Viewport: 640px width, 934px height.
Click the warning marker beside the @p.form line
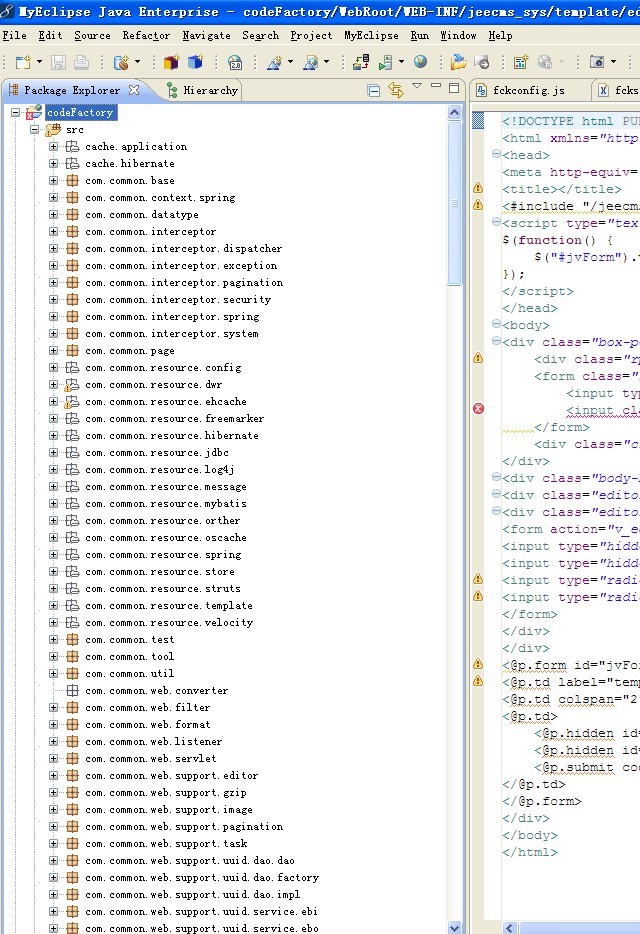point(478,664)
